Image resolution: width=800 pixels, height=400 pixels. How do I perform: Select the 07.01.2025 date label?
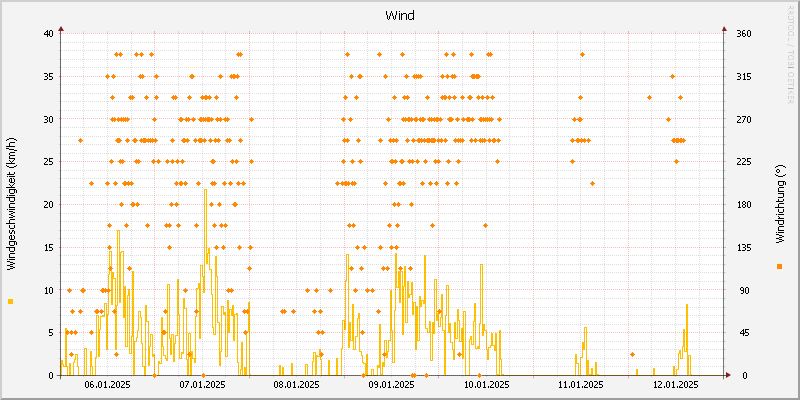point(202,384)
